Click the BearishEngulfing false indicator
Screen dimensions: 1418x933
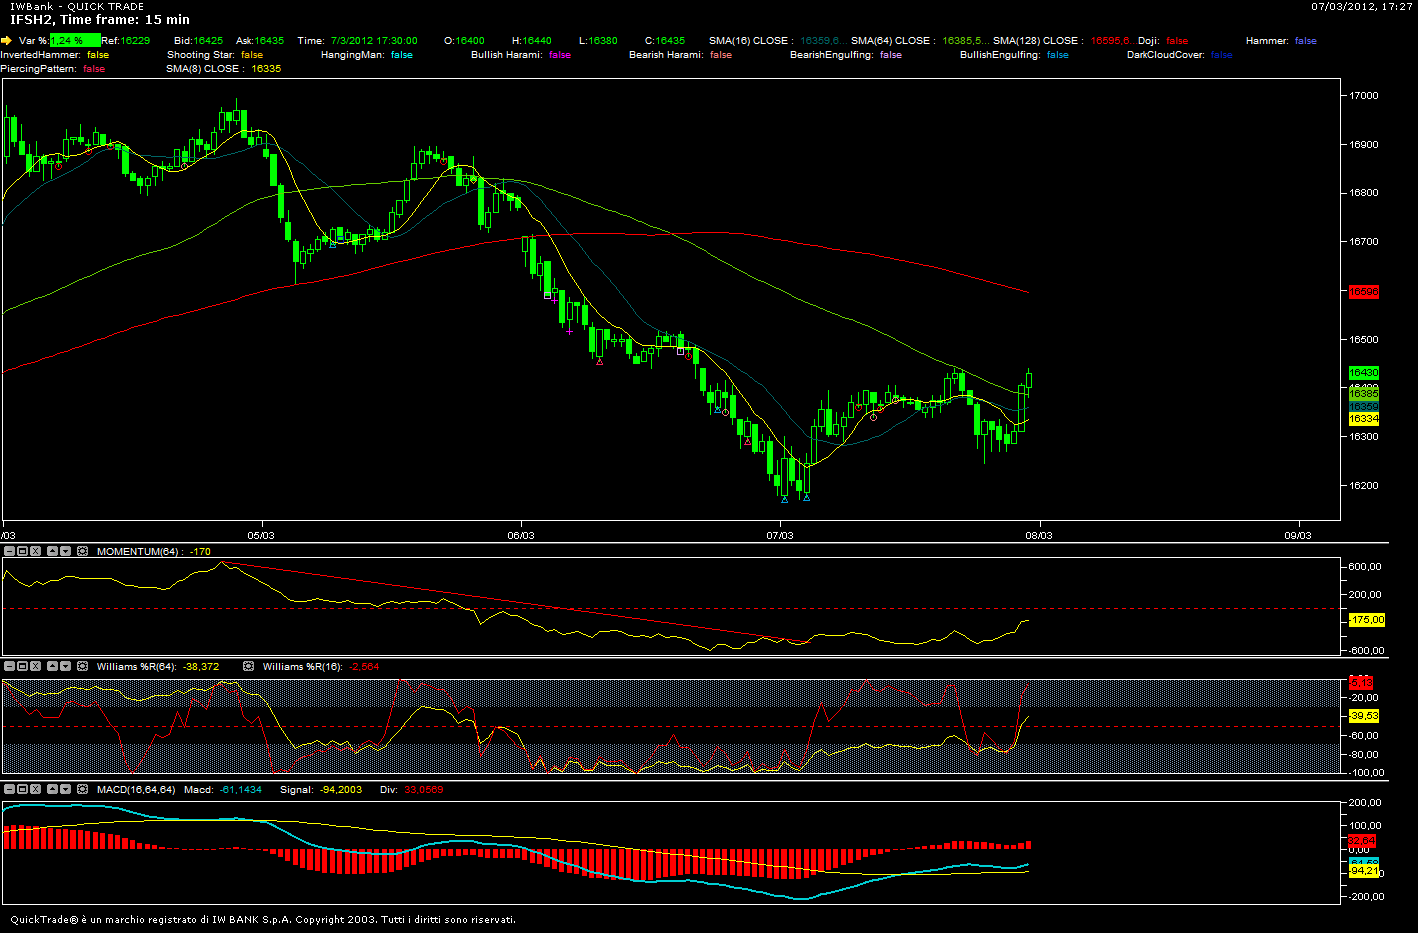pyautogui.click(x=846, y=55)
